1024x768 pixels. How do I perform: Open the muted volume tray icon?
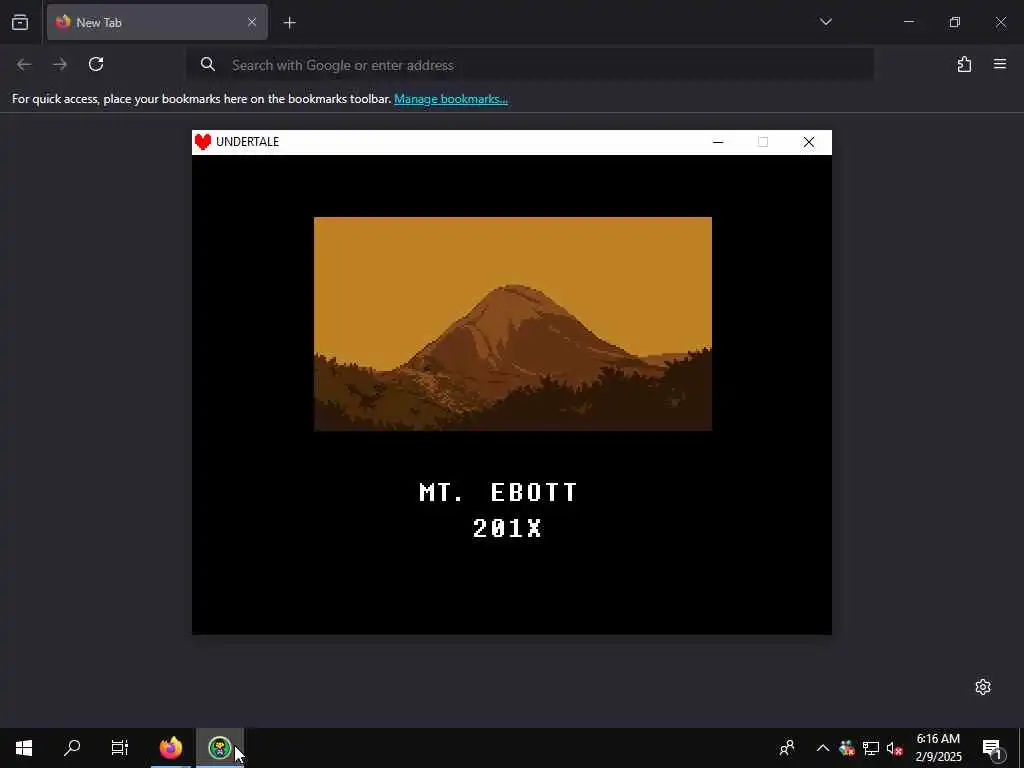pyautogui.click(x=894, y=748)
